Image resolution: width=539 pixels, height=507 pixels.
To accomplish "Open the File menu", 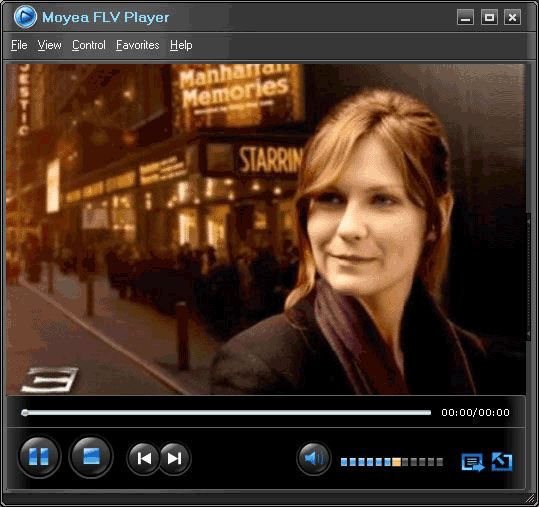I will tap(19, 45).
